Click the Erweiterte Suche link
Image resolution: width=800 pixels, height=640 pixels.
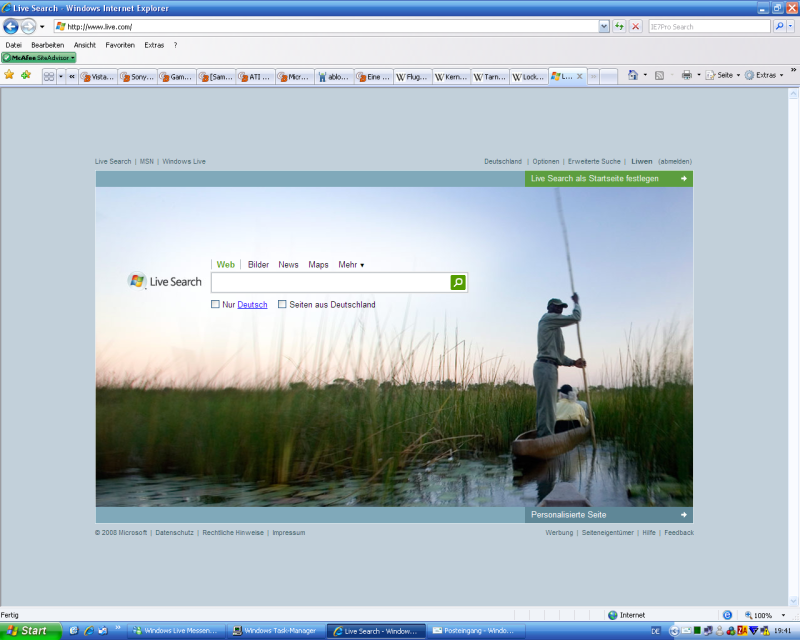pos(594,161)
